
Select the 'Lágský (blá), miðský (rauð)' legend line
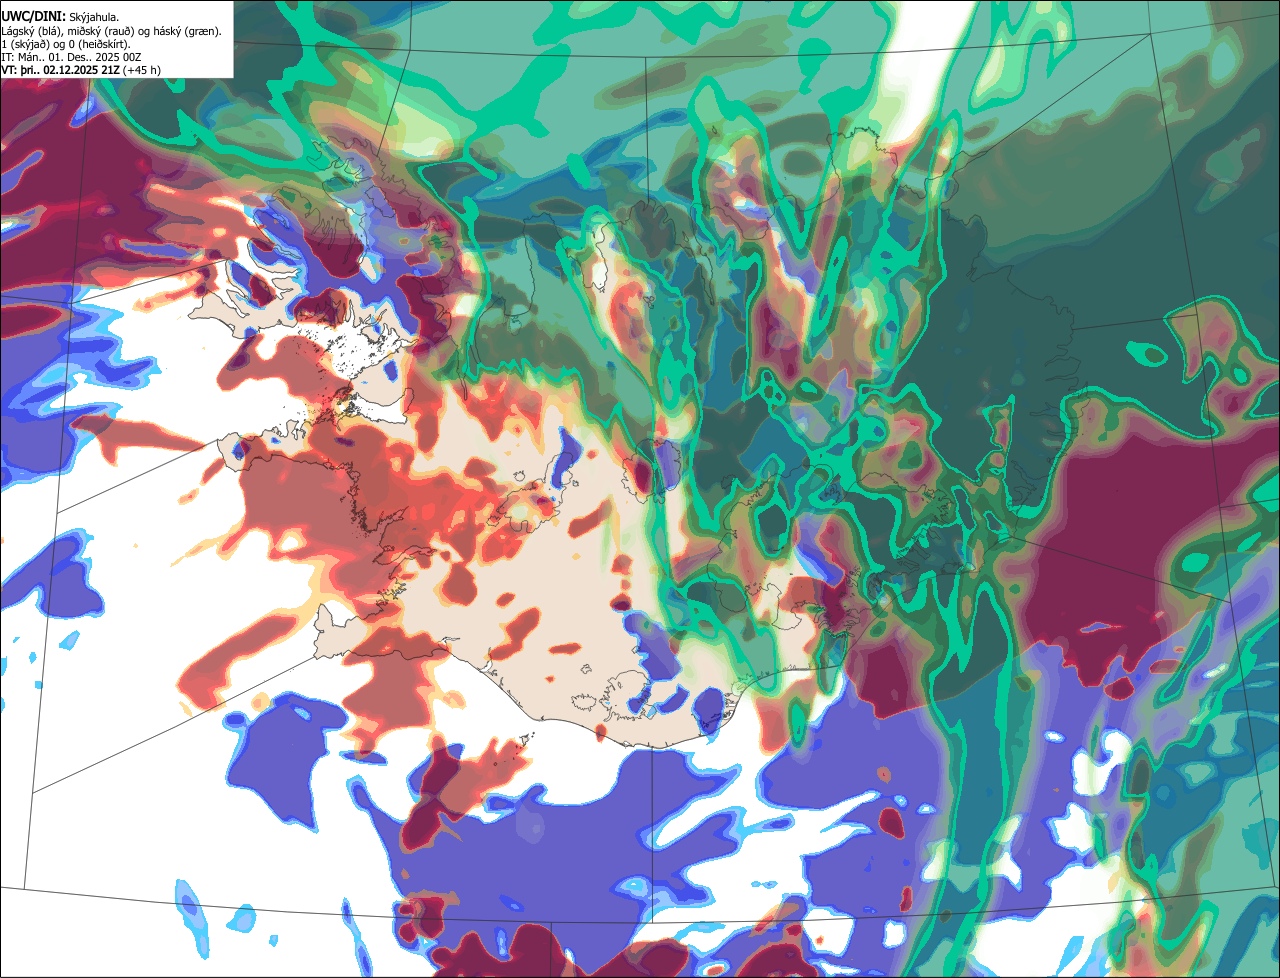pyautogui.click(x=112, y=31)
